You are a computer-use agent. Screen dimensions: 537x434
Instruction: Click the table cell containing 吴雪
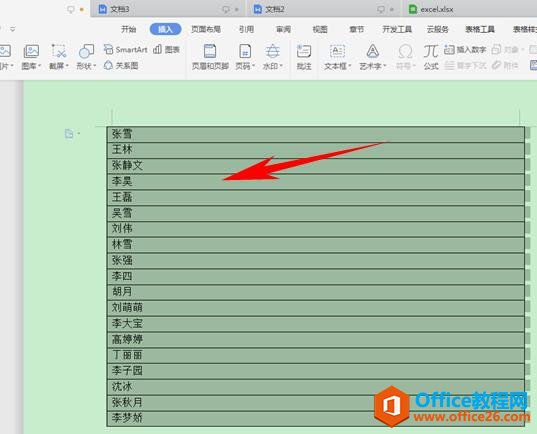point(315,213)
